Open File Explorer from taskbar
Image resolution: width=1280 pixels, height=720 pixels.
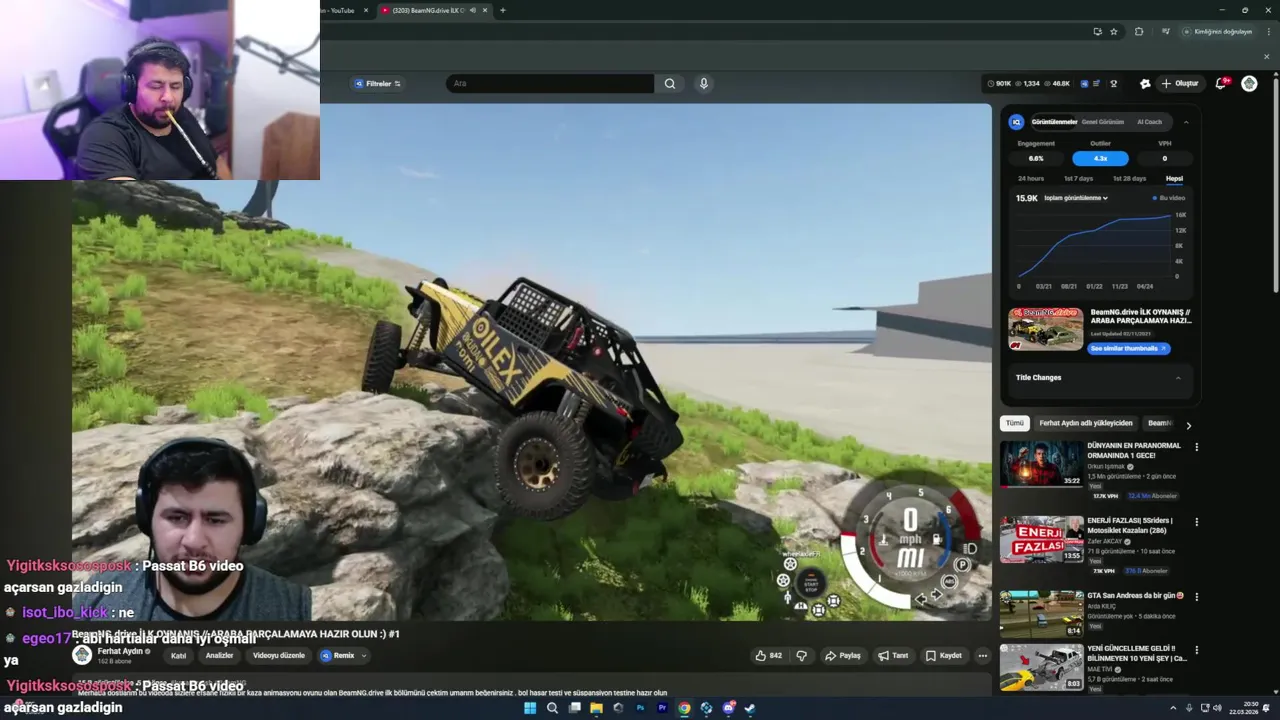[x=596, y=708]
